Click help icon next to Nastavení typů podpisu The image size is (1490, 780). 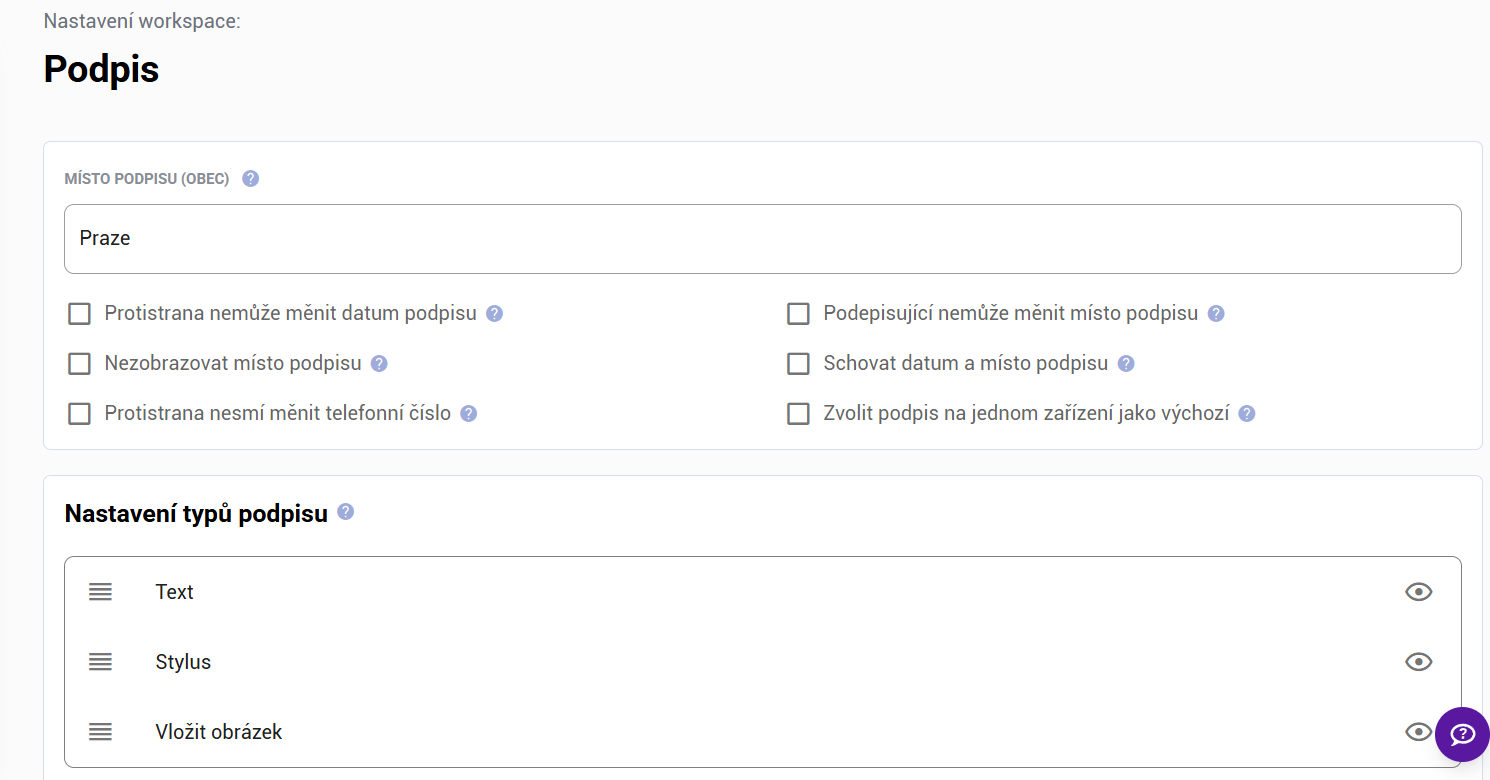coord(346,512)
